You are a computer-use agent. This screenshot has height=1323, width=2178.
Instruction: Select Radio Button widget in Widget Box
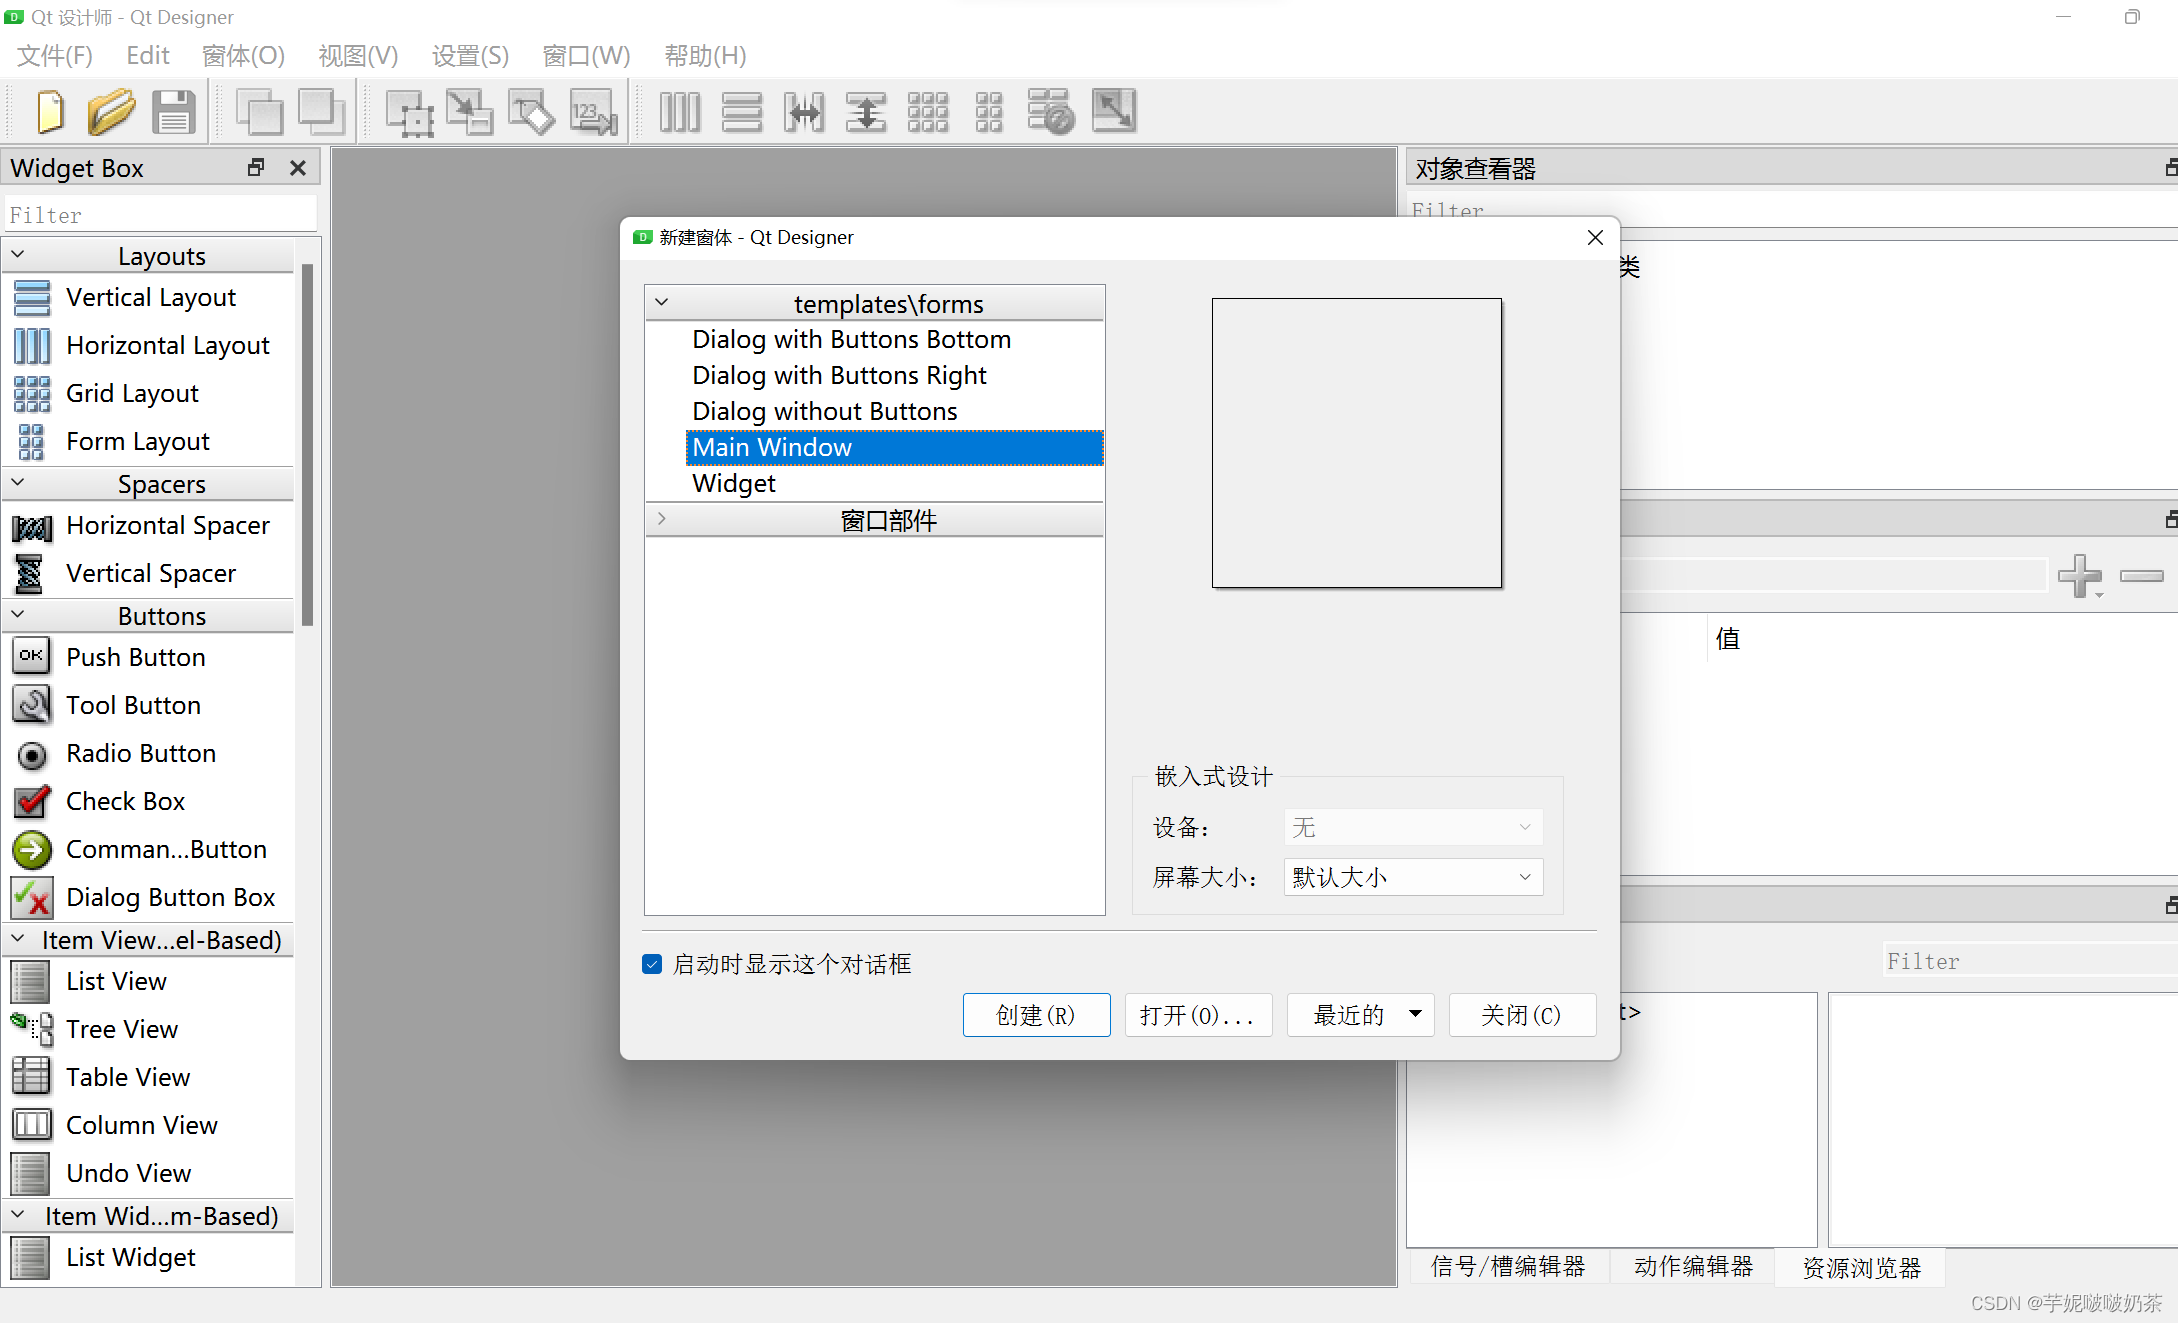(x=140, y=753)
